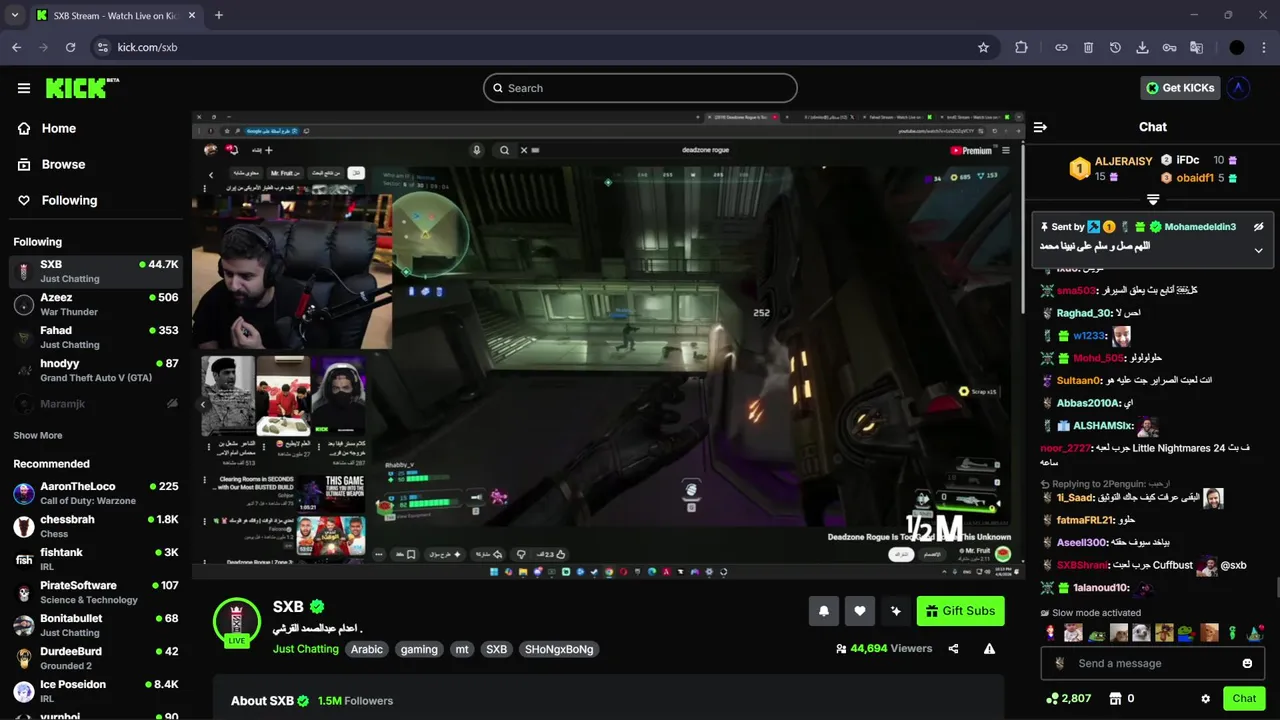Viewport: 1280px width, 720px height.
Task: Expand the gift leaderboard chevron
Action: tap(1153, 200)
